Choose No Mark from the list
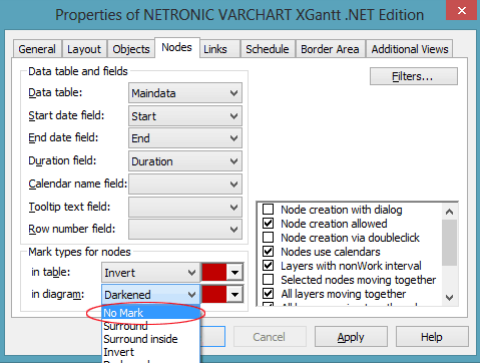480x363 pixels. pyautogui.click(x=151, y=313)
